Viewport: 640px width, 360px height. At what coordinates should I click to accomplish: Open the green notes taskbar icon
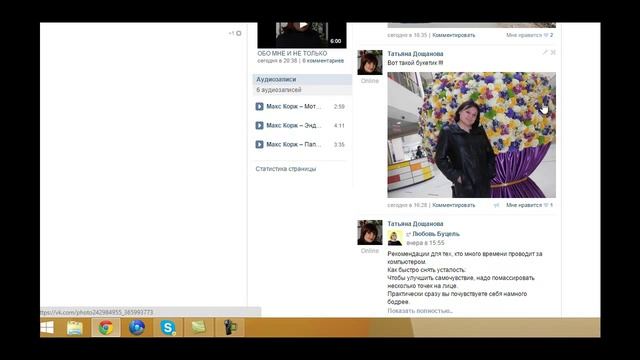click(x=199, y=328)
